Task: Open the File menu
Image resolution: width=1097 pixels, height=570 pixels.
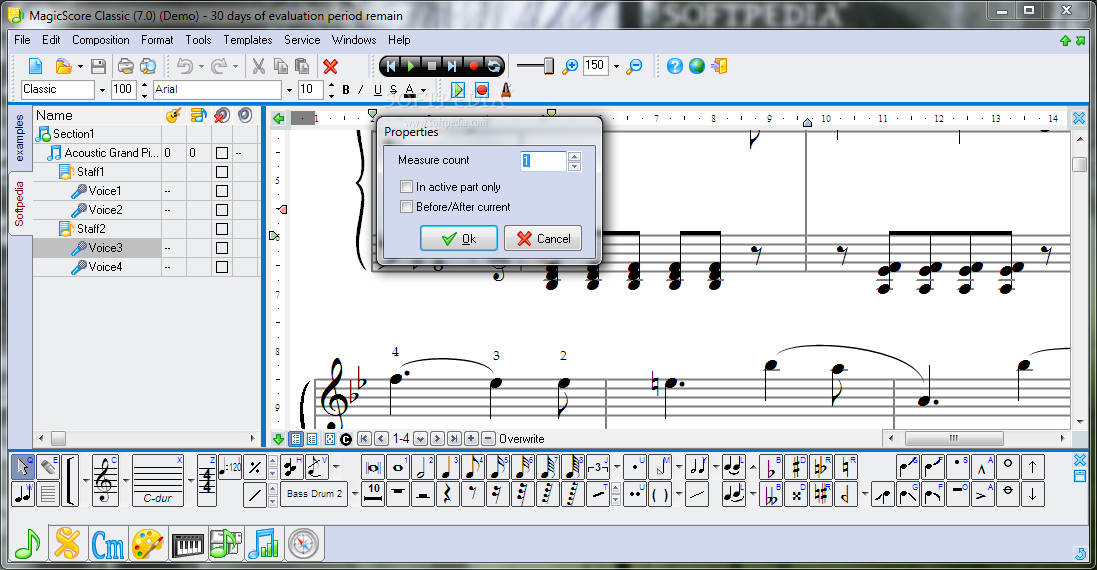Action: pyautogui.click(x=22, y=40)
